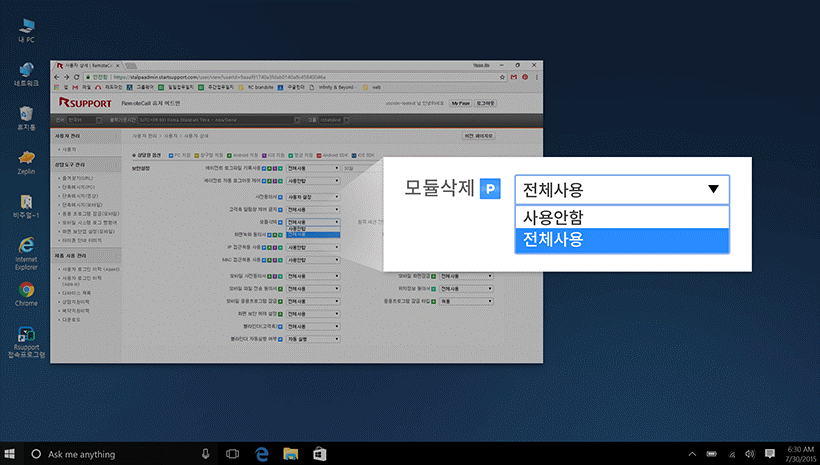Click the browser back arrow
This screenshot has height=465, width=820.
tap(57, 77)
